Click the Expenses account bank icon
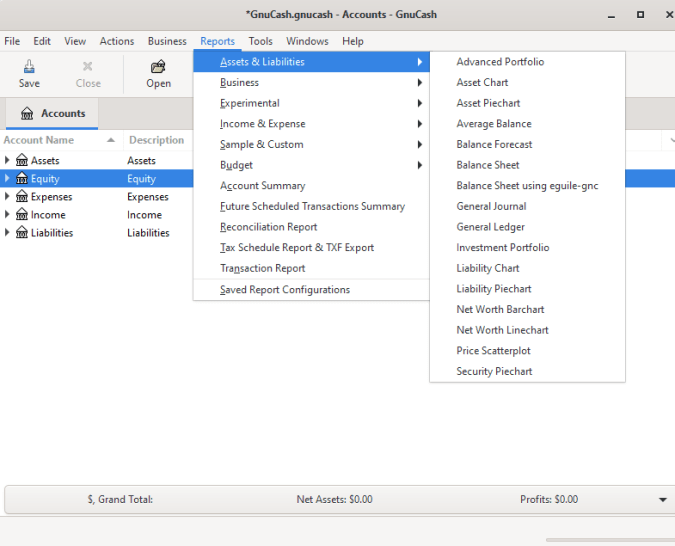675x546 pixels. point(22,197)
